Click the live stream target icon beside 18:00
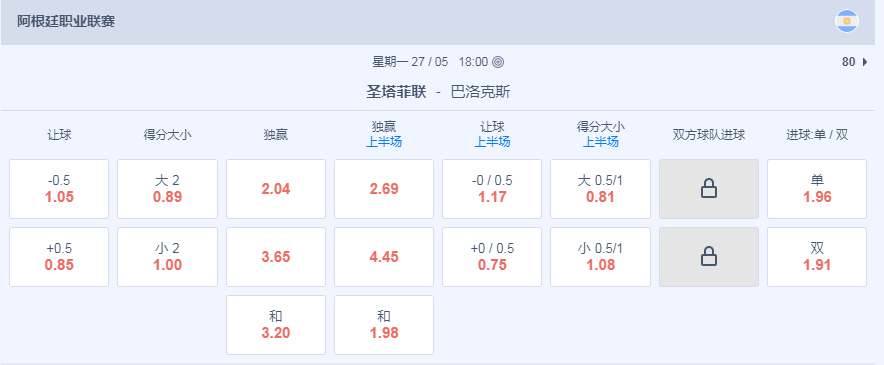Viewport: 884px width, 365px height. [x=497, y=62]
